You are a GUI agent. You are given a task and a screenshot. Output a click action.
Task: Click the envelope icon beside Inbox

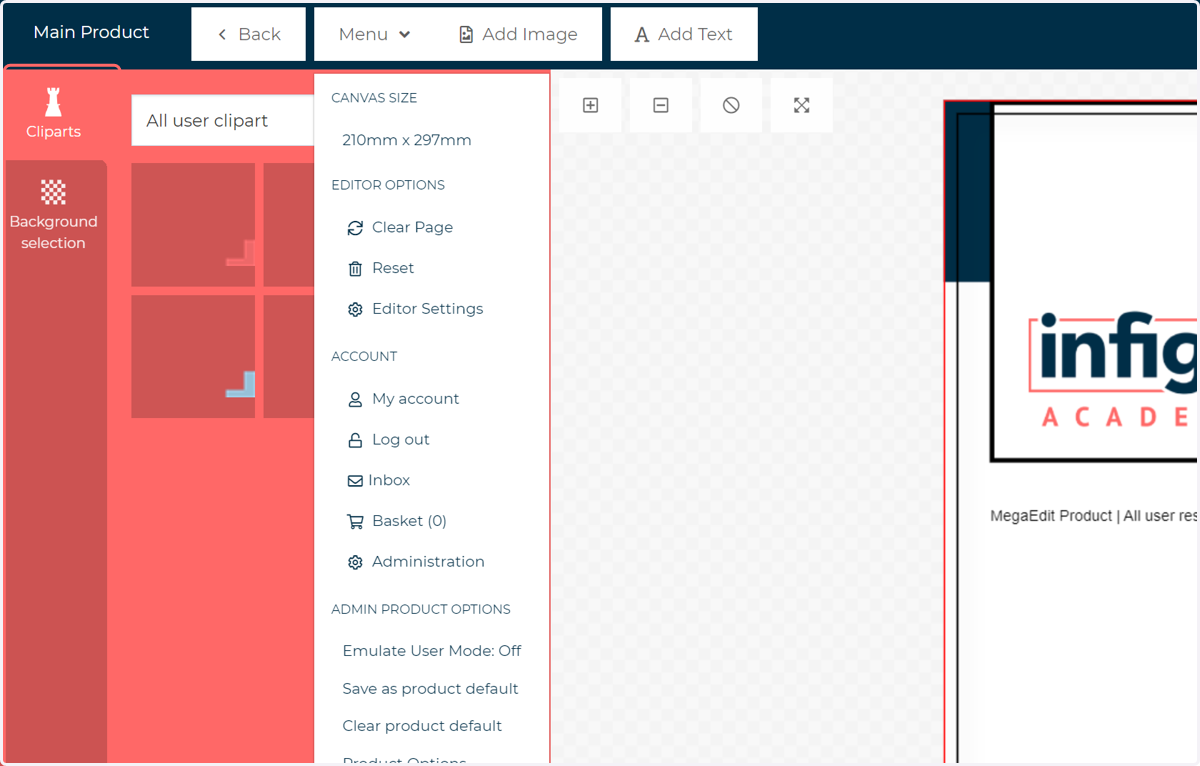coord(355,481)
